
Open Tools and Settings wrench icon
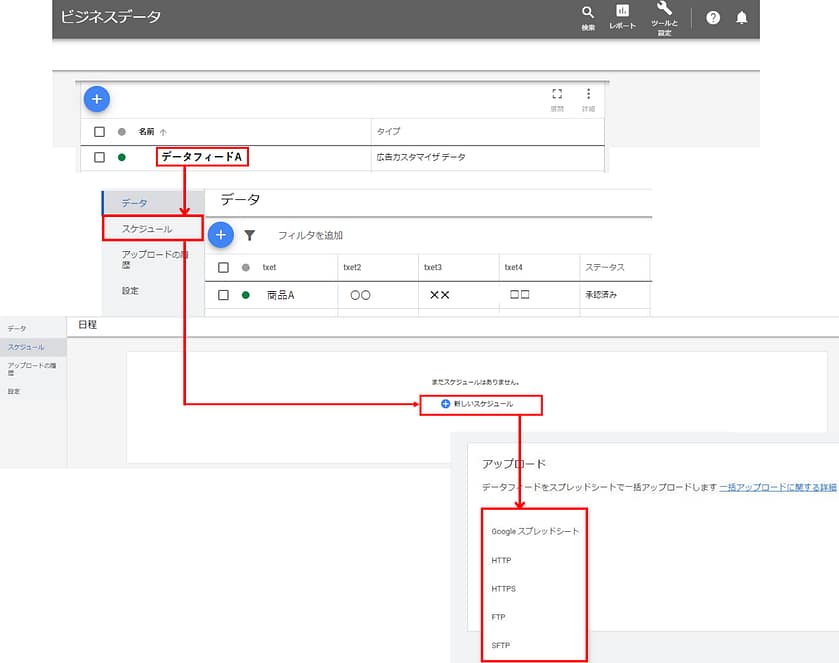coord(663,11)
